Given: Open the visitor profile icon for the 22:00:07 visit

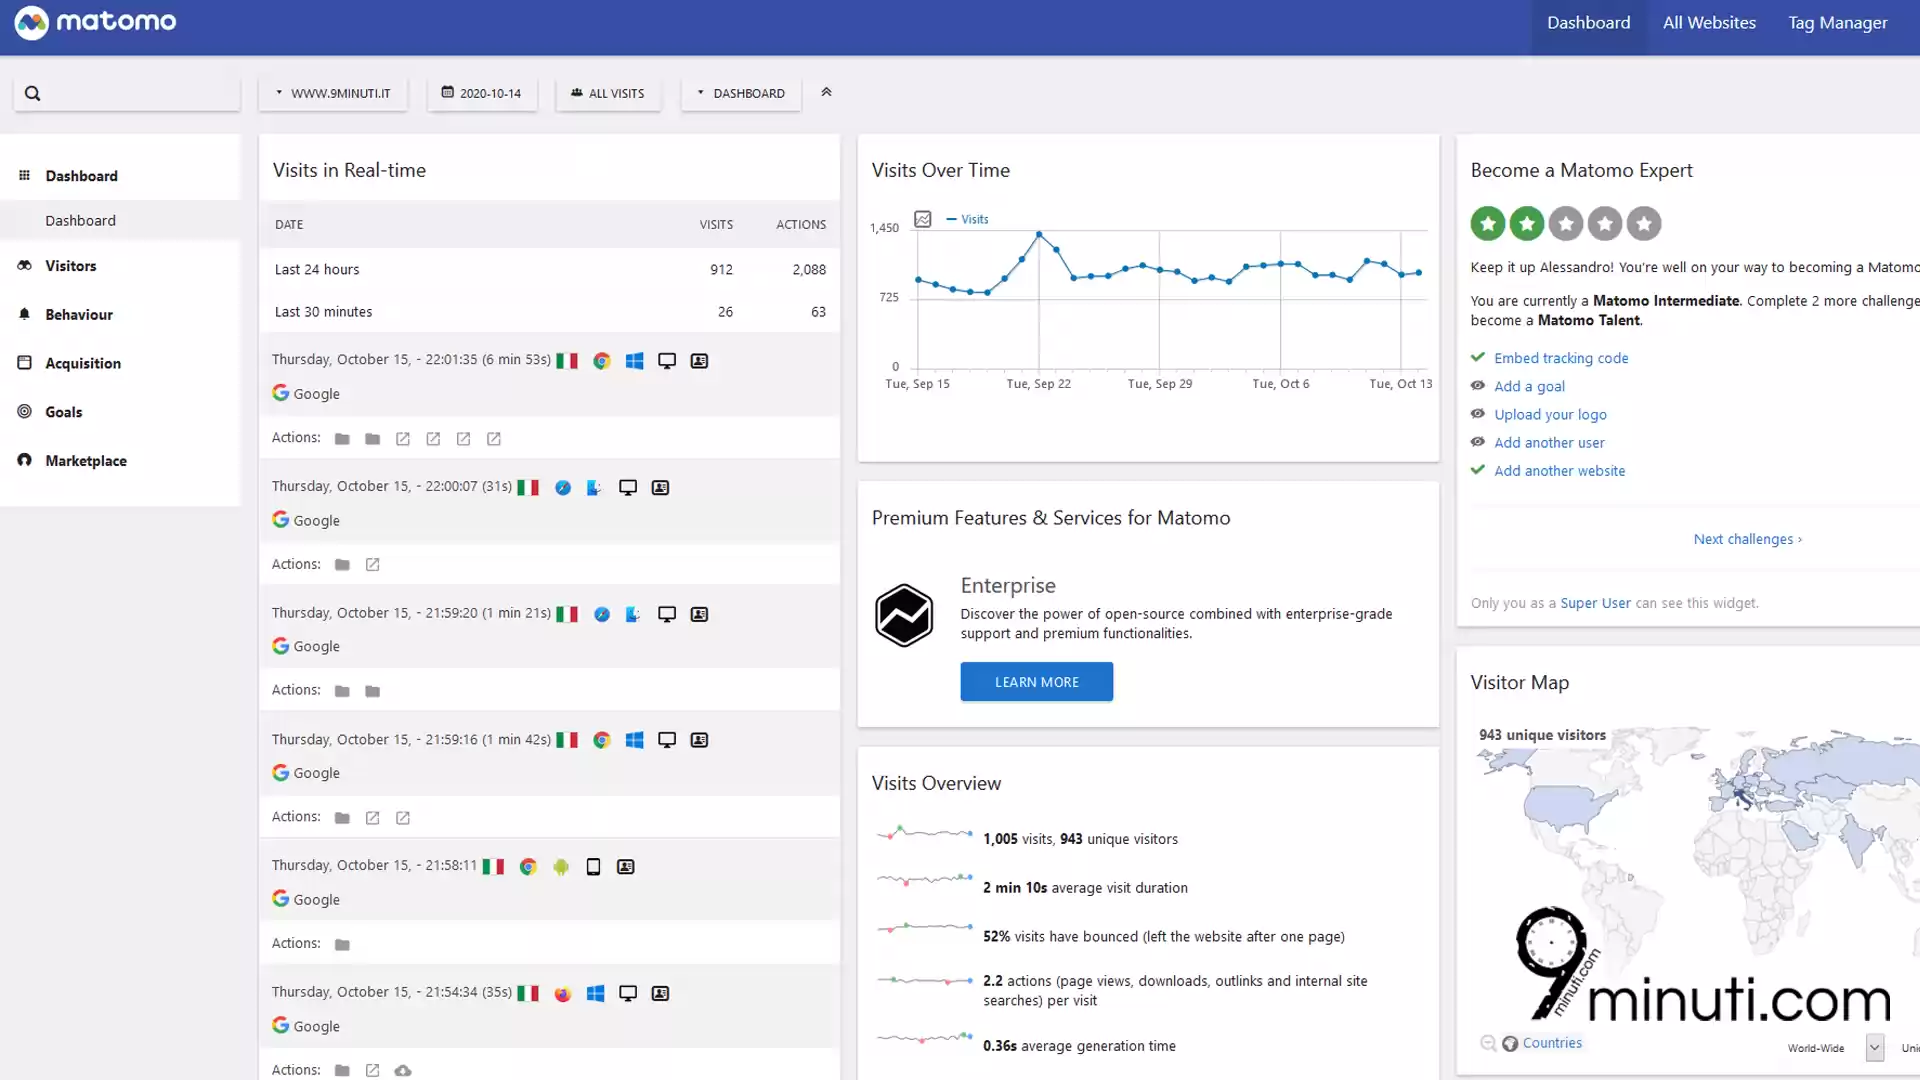Looking at the screenshot, I should pos(661,488).
